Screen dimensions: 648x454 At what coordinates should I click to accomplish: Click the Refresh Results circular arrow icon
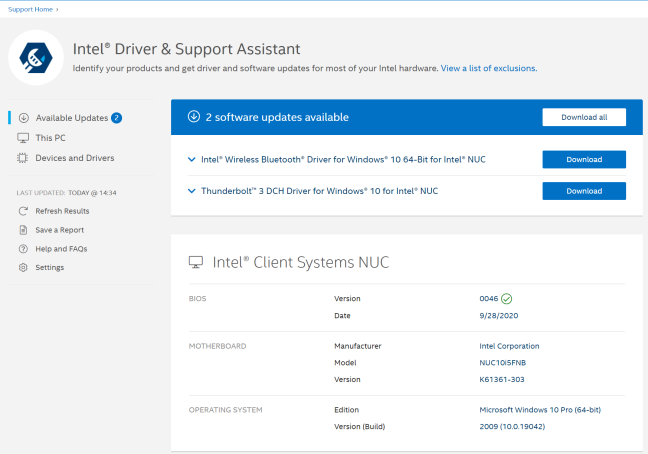pyautogui.click(x=23, y=211)
